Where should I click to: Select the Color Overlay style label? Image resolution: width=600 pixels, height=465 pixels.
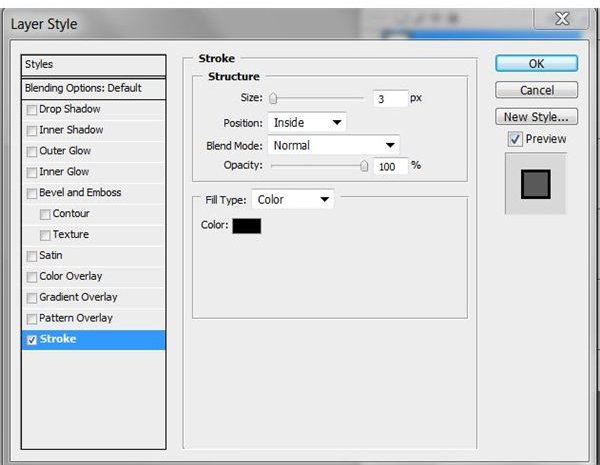pyautogui.click(x=71, y=276)
